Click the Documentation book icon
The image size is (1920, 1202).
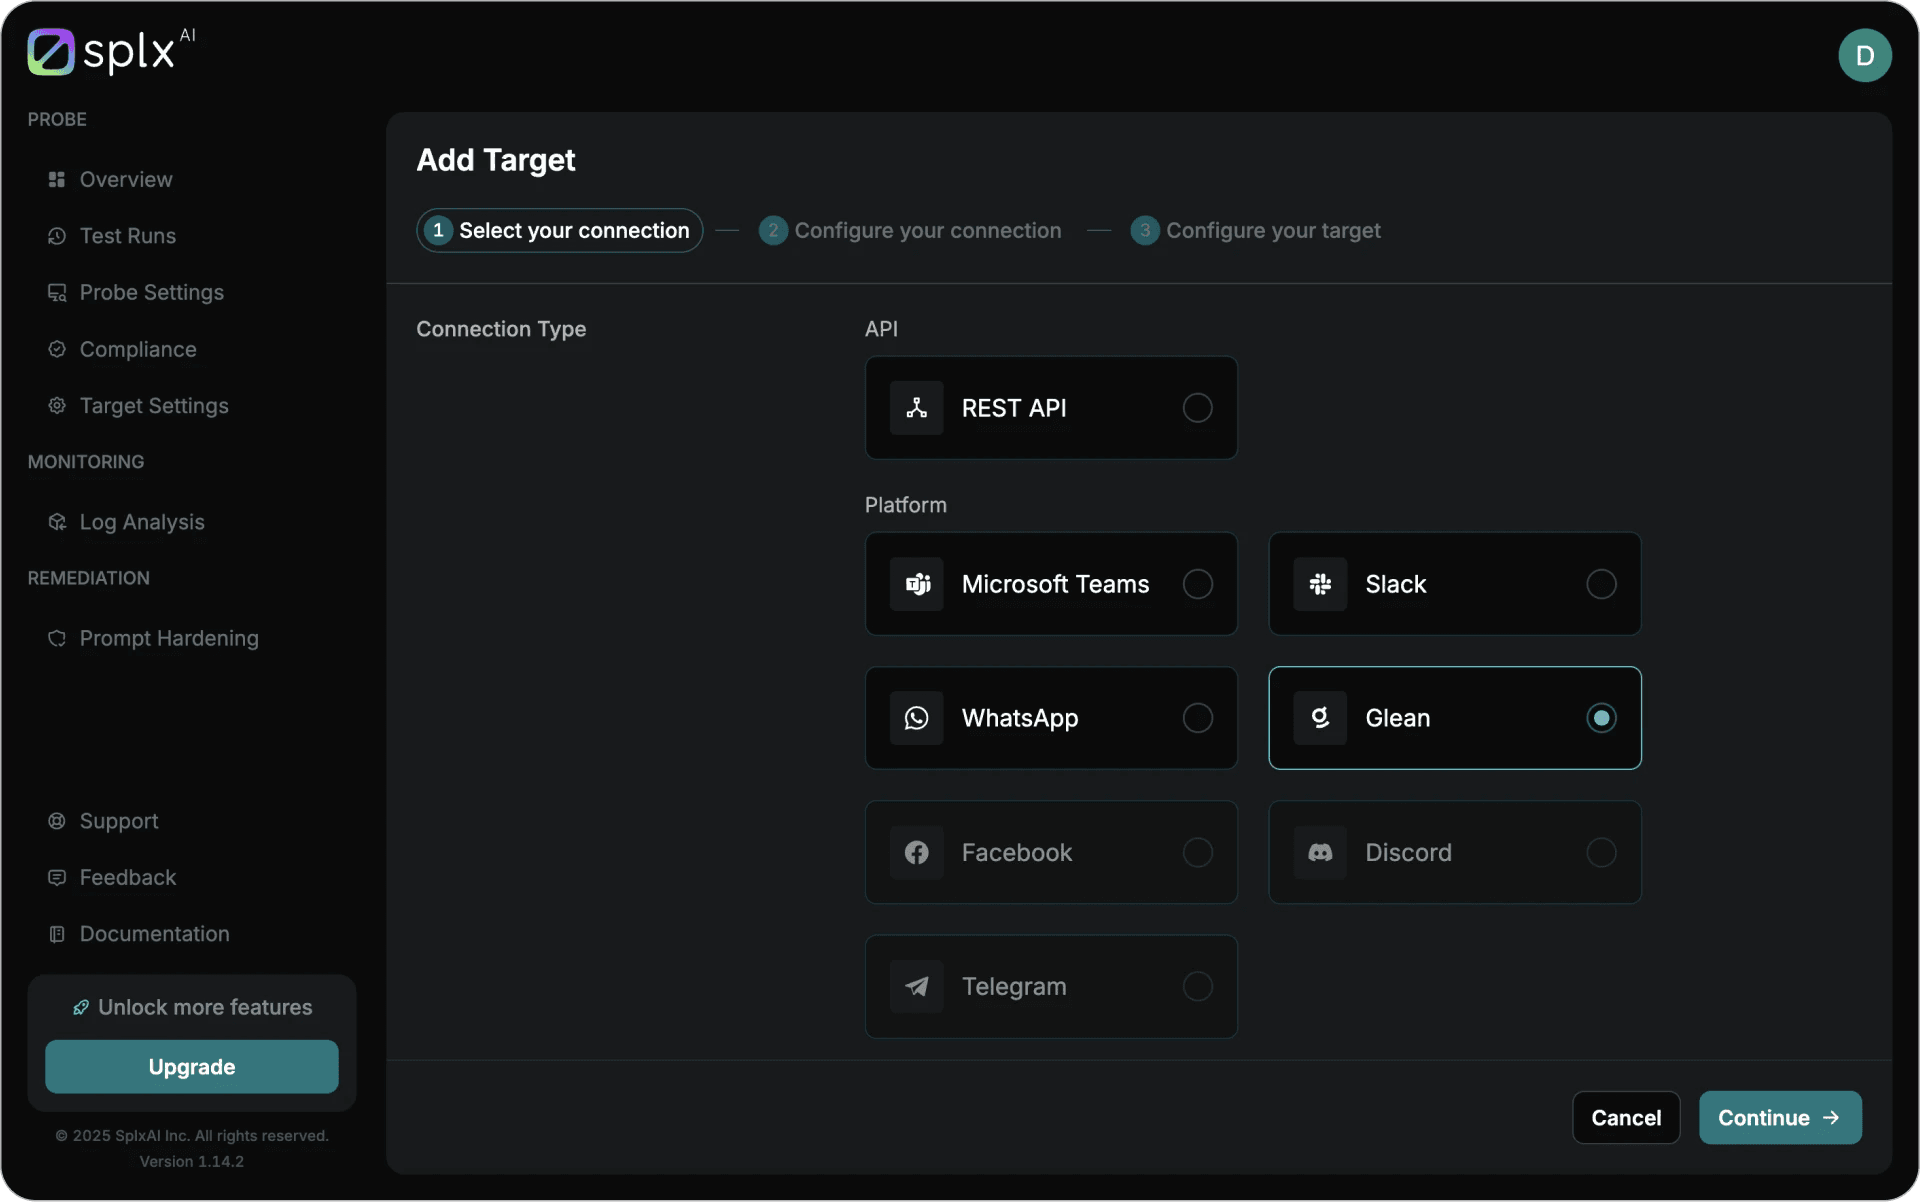(x=57, y=934)
